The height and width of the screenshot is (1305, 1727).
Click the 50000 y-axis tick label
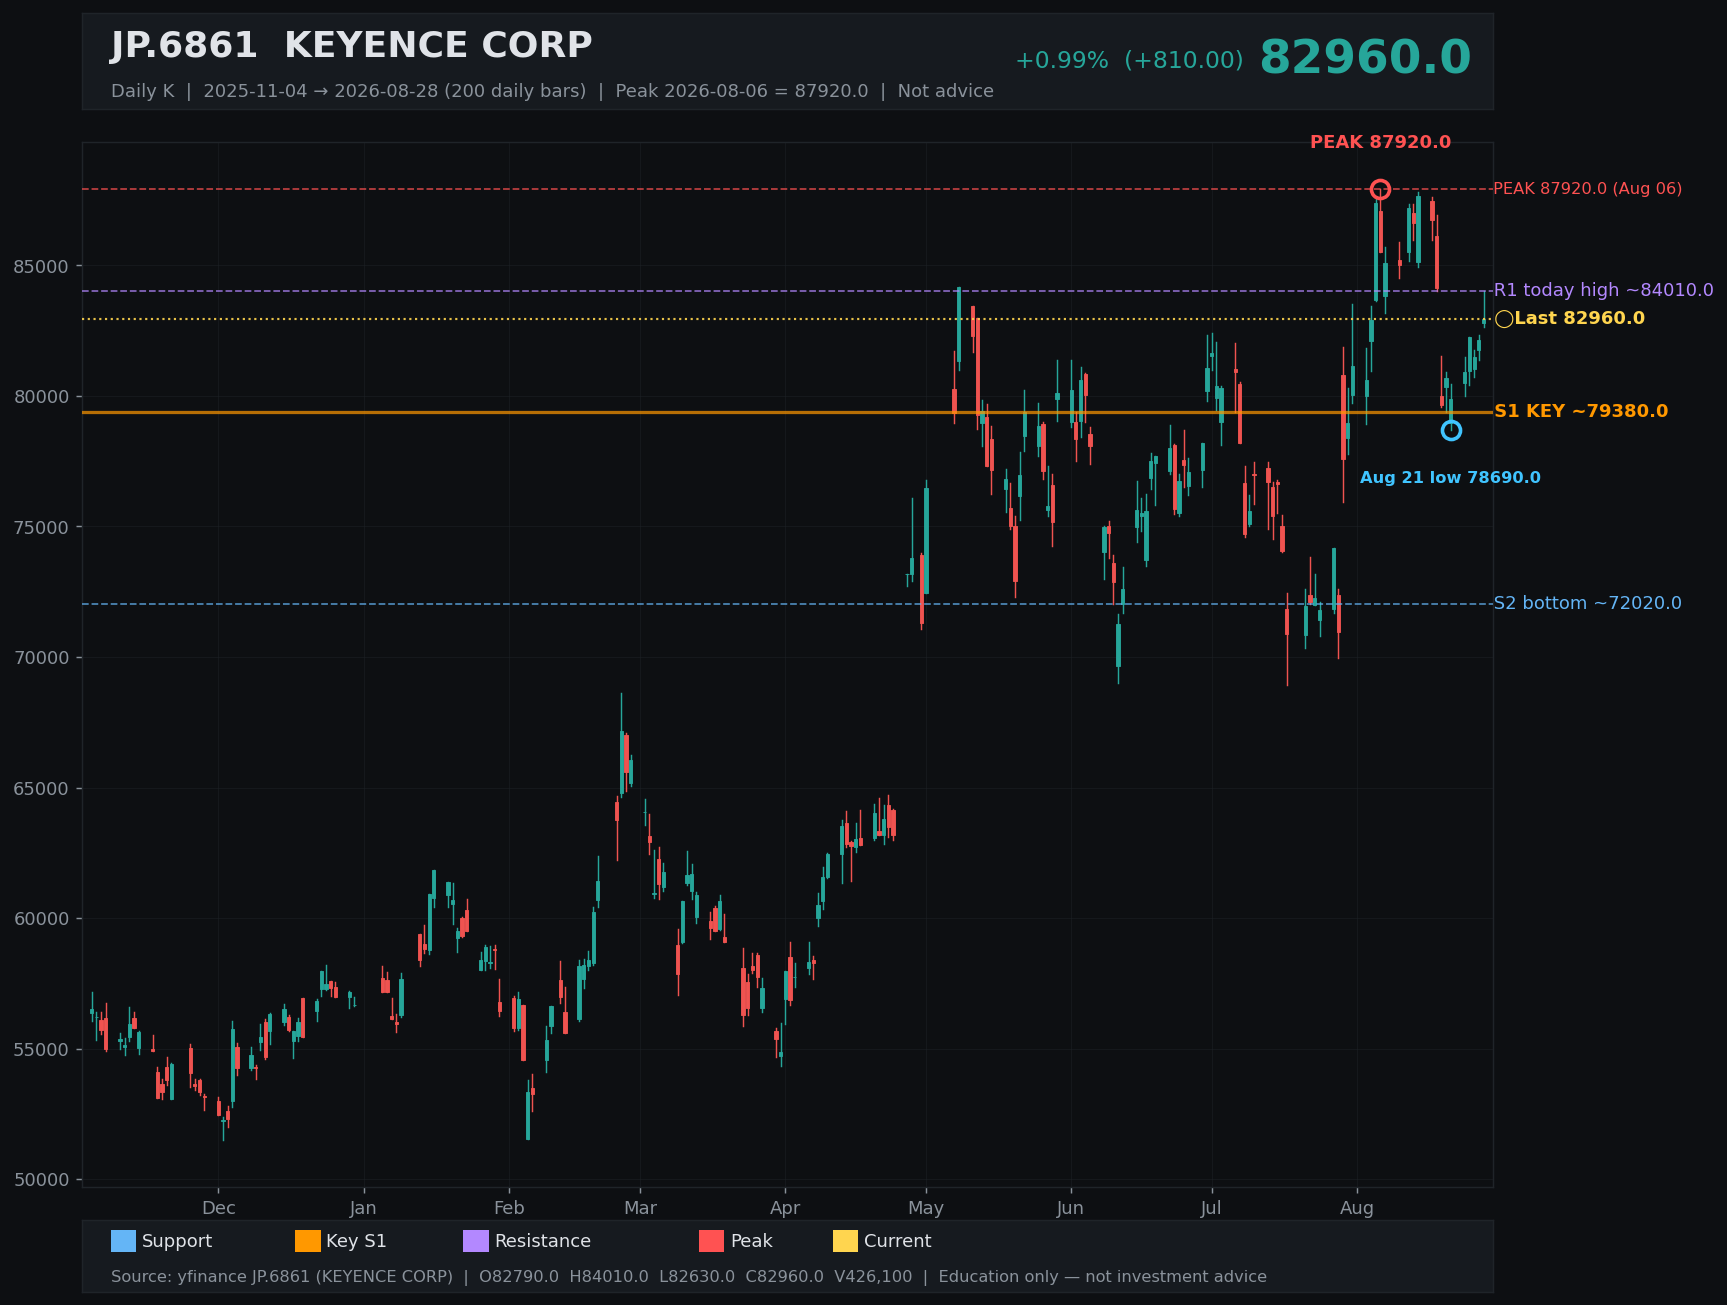pos(41,1180)
